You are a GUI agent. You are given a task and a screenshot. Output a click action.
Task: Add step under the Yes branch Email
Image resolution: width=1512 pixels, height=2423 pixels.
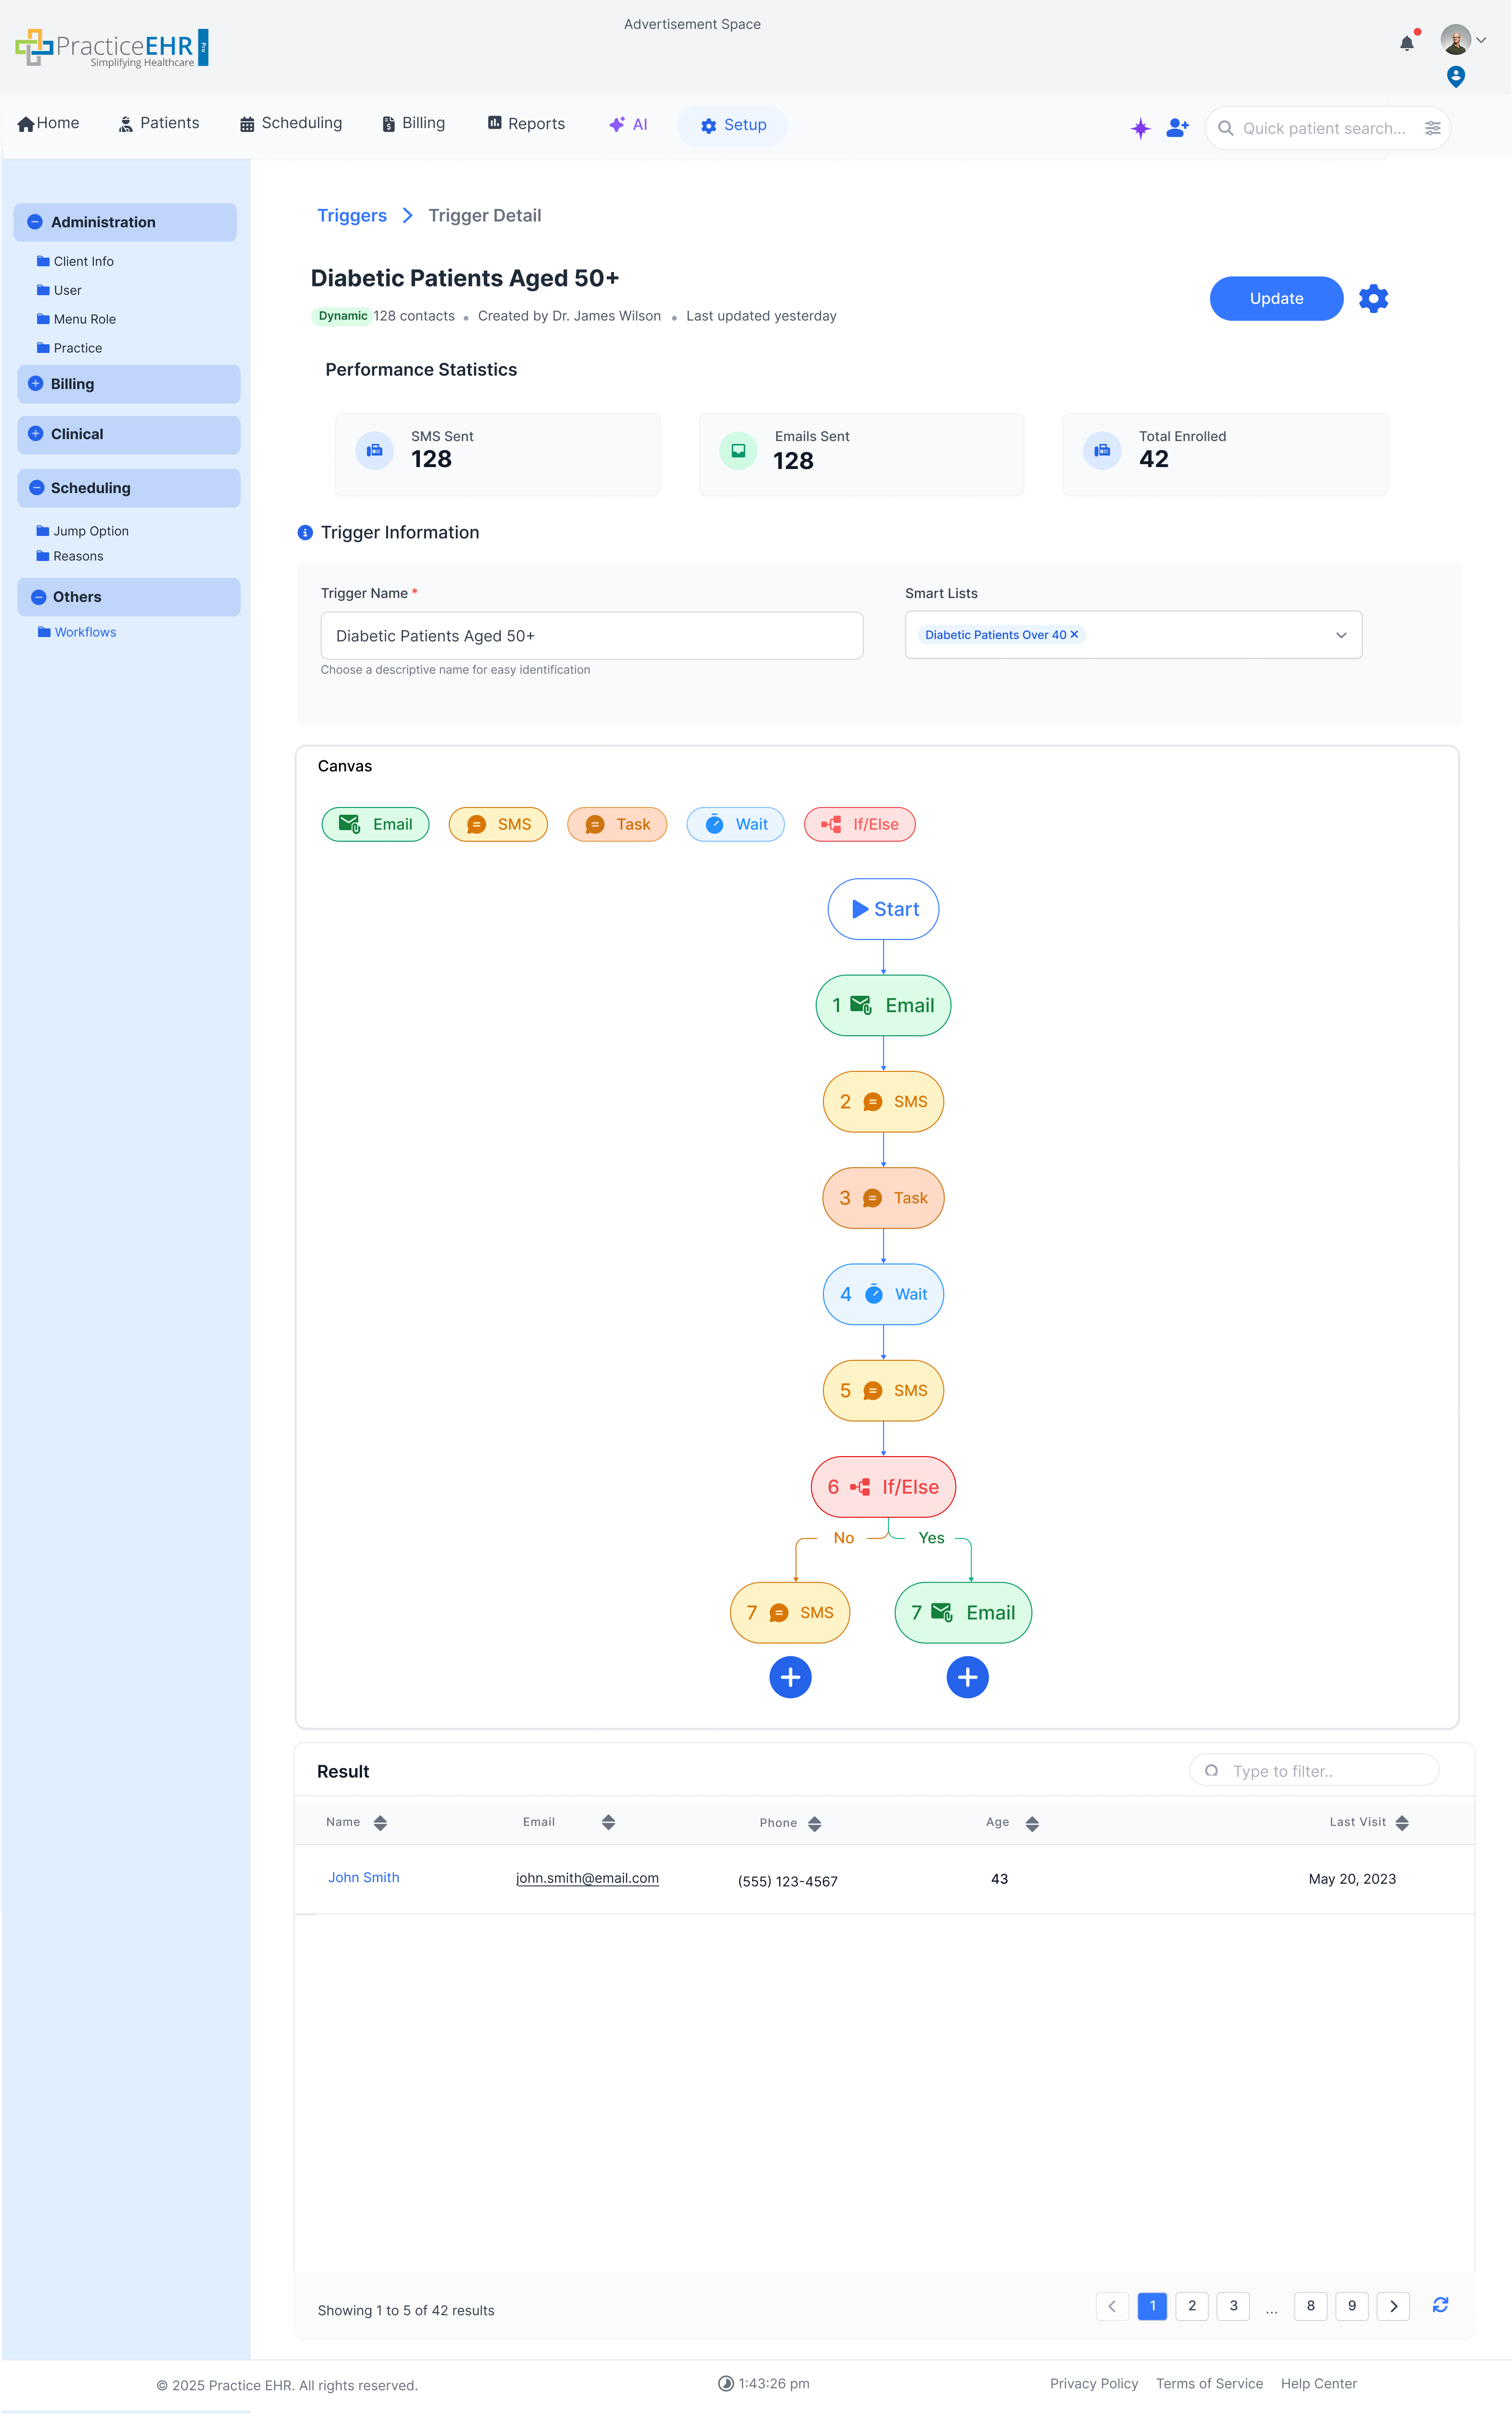click(x=967, y=1677)
